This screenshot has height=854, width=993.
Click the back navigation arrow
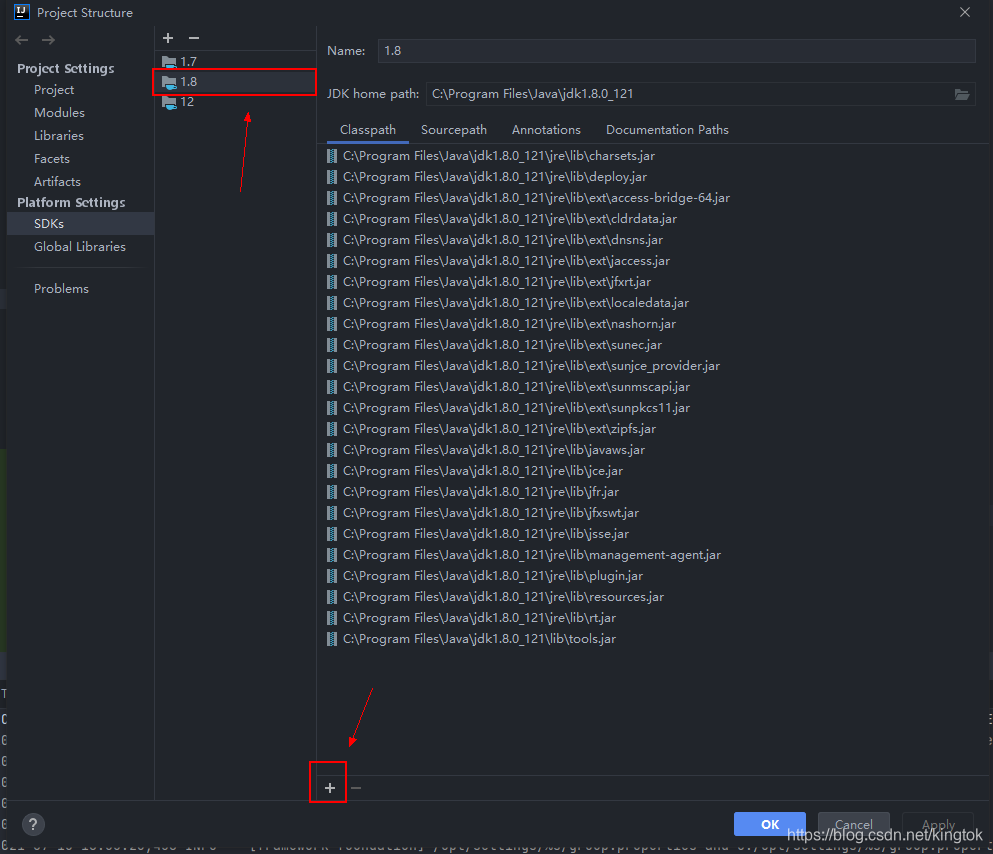pyautogui.click(x=22, y=40)
